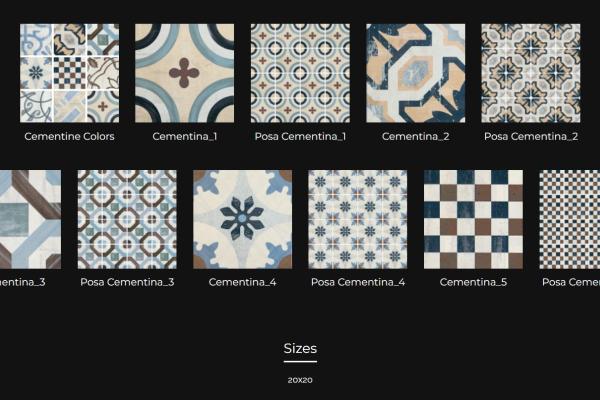Image resolution: width=600 pixels, height=400 pixels.
Task: Click the "Cementina_1" caption text
Action: (184, 136)
